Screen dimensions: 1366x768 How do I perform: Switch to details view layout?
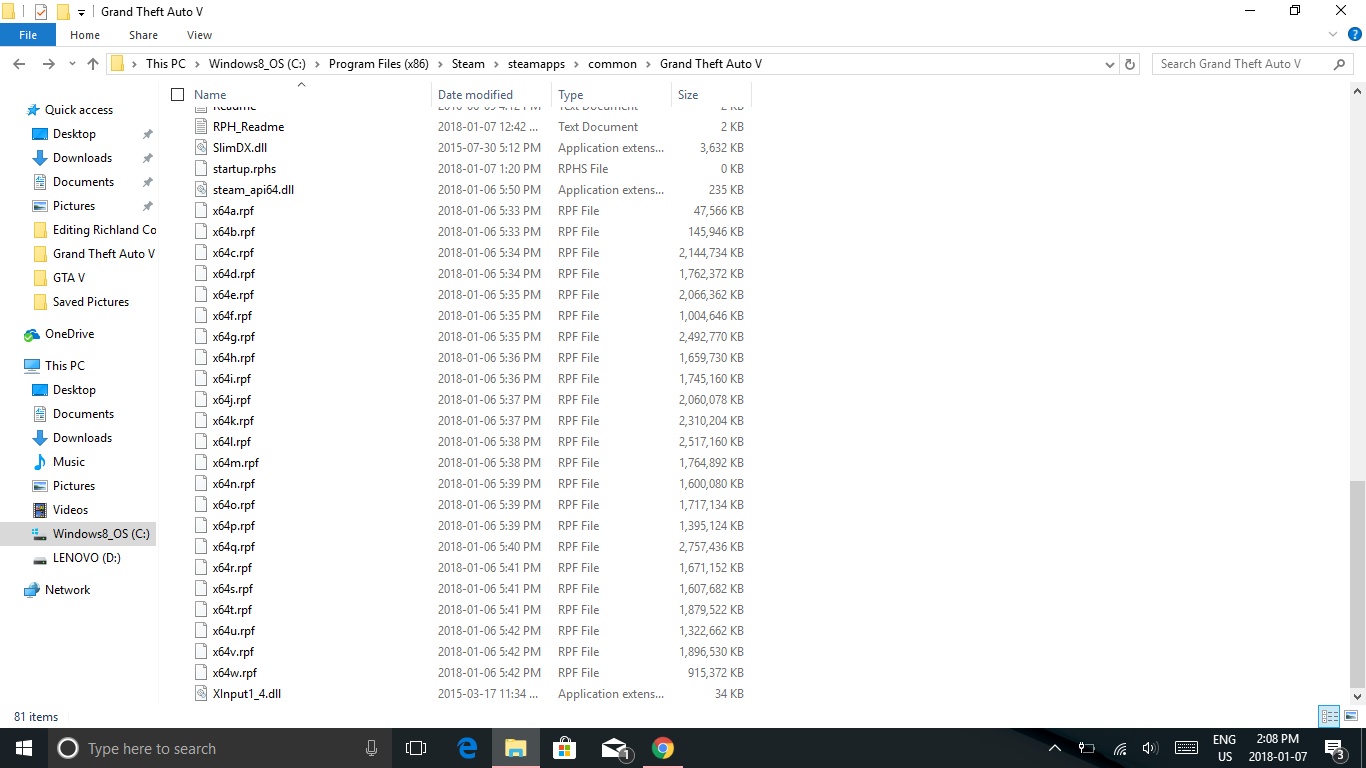click(x=1329, y=716)
